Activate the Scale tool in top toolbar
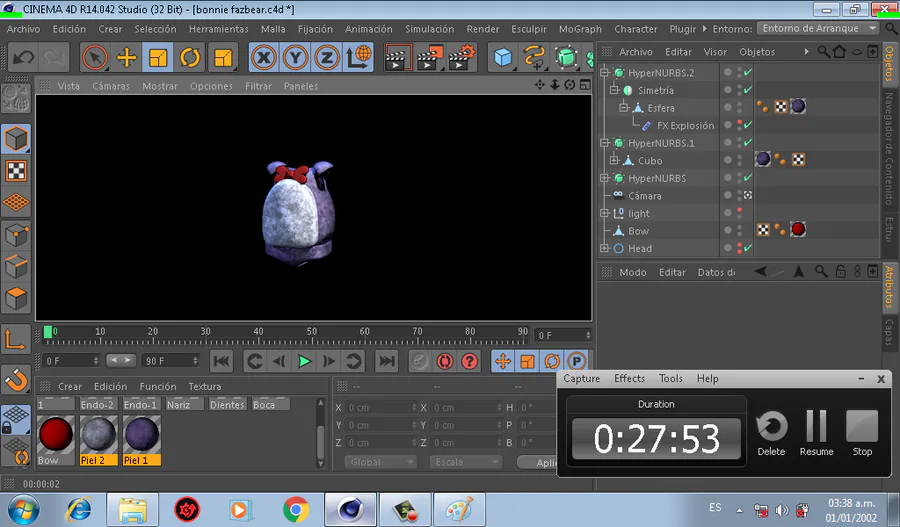900x527 pixels. point(158,57)
